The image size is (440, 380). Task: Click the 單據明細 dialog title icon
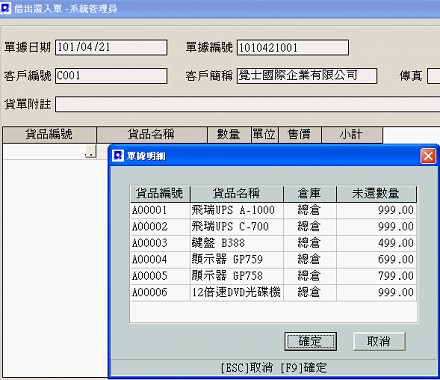[x=118, y=155]
